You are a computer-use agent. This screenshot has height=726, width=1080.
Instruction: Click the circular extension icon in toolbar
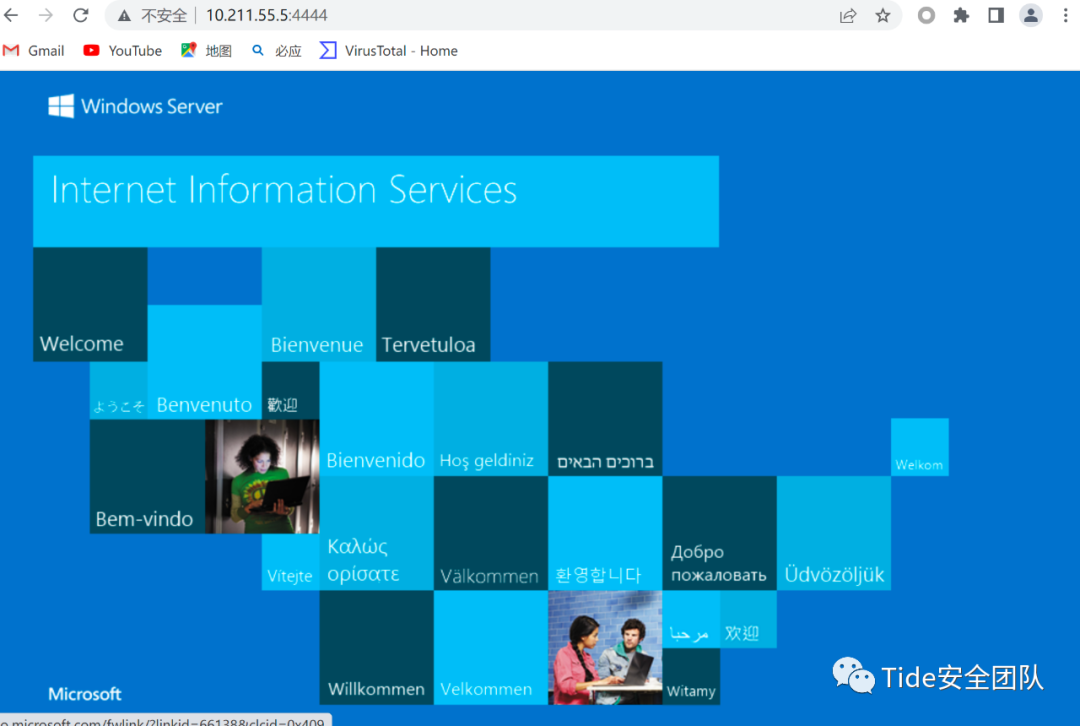926,15
